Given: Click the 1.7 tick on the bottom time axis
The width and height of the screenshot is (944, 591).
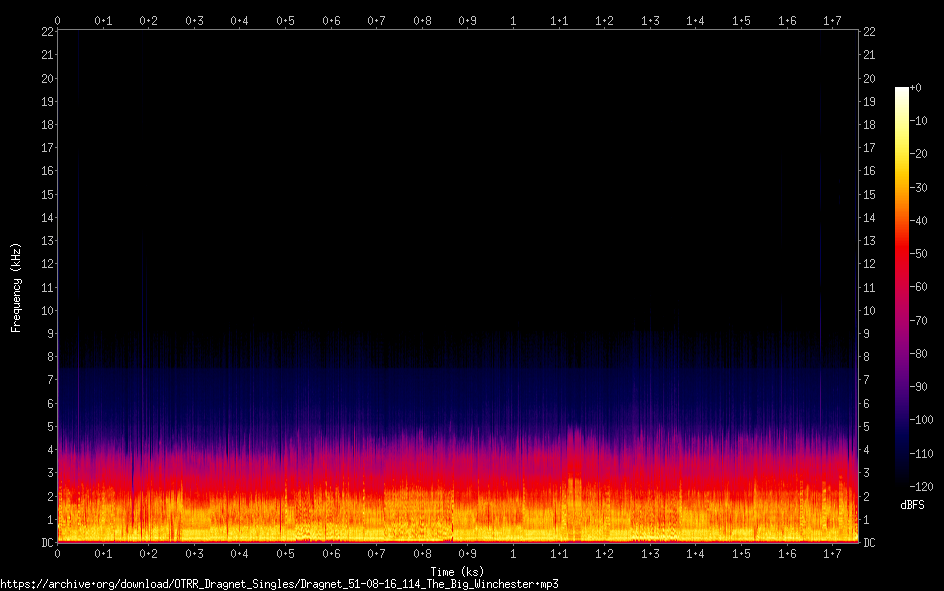Looking at the screenshot, I should point(832,553).
